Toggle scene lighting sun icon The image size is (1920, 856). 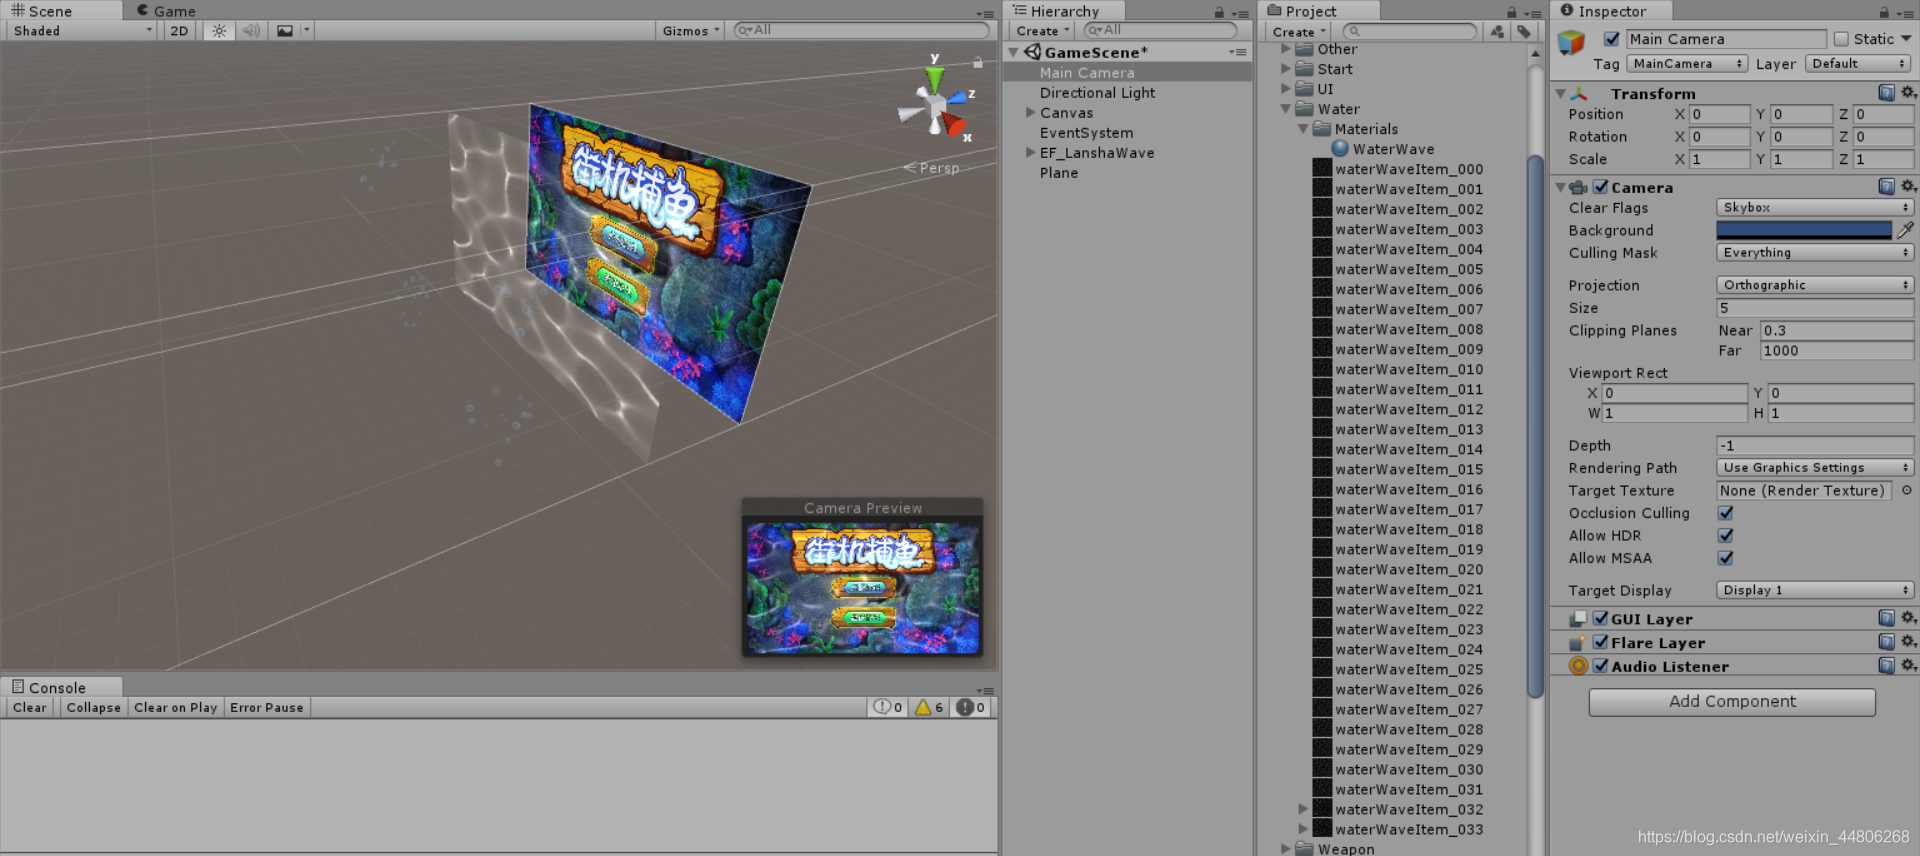[219, 31]
